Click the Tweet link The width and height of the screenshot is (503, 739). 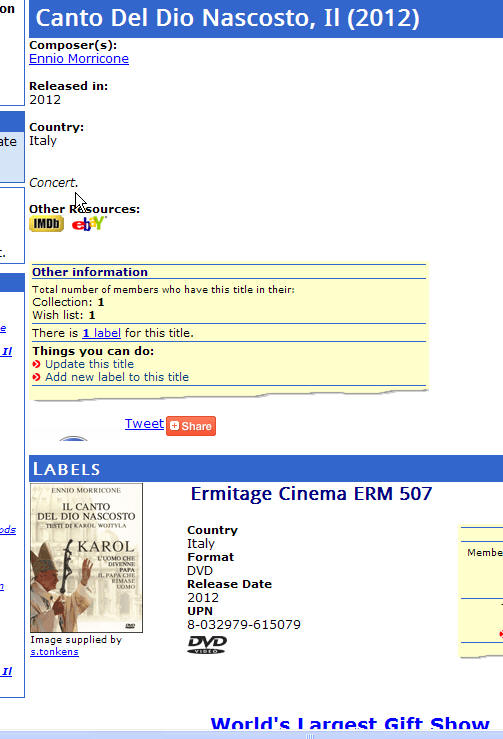point(144,424)
